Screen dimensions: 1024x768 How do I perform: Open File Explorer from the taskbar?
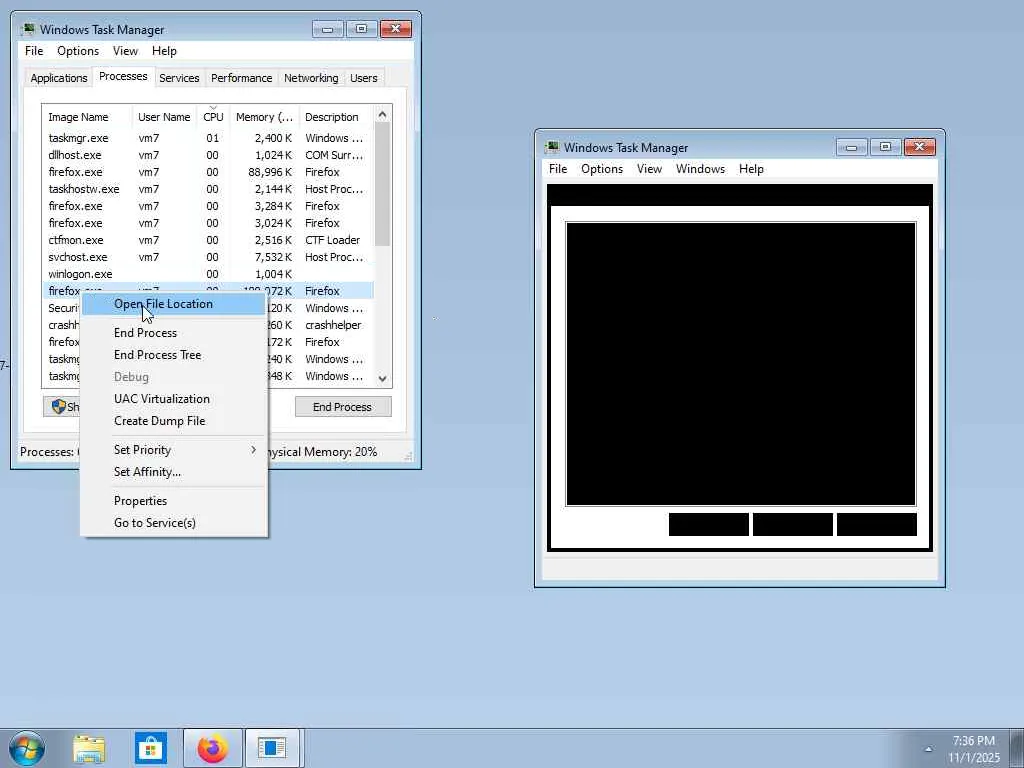(x=89, y=748)
